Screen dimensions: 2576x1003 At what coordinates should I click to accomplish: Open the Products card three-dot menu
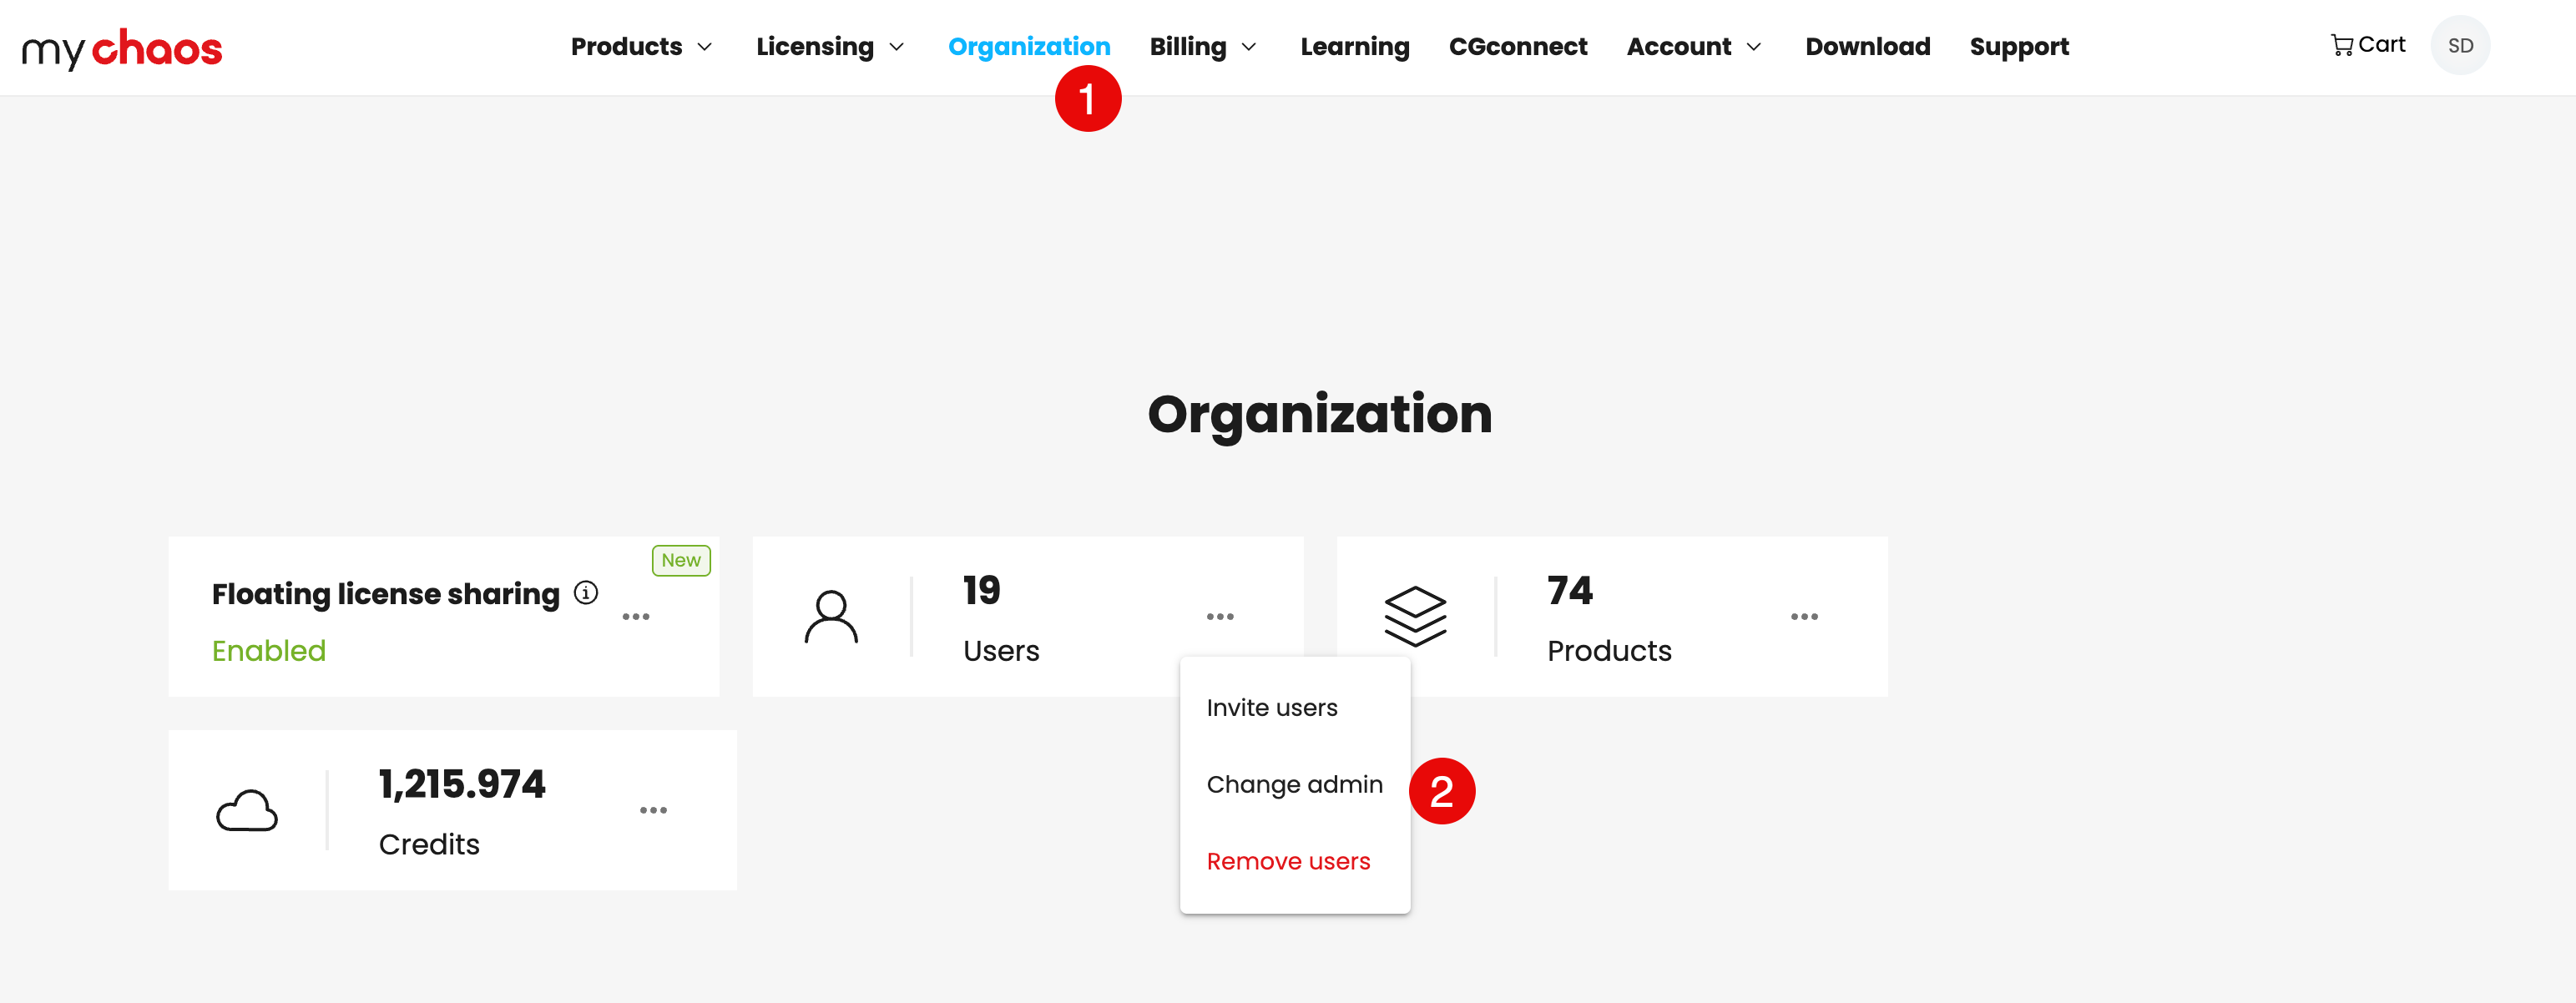1803,617
